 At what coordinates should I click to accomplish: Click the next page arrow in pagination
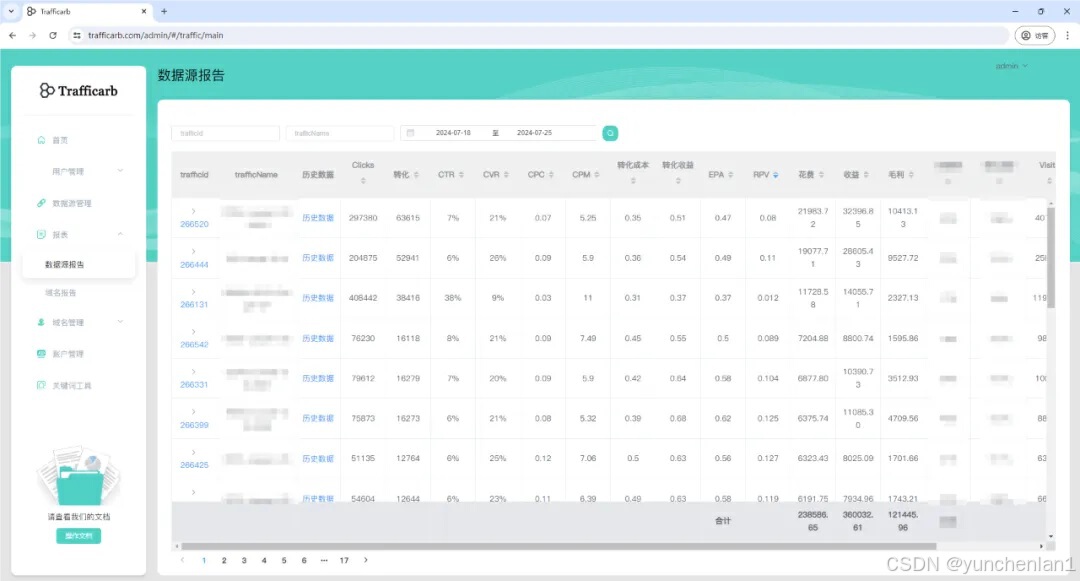coord(366,560)
